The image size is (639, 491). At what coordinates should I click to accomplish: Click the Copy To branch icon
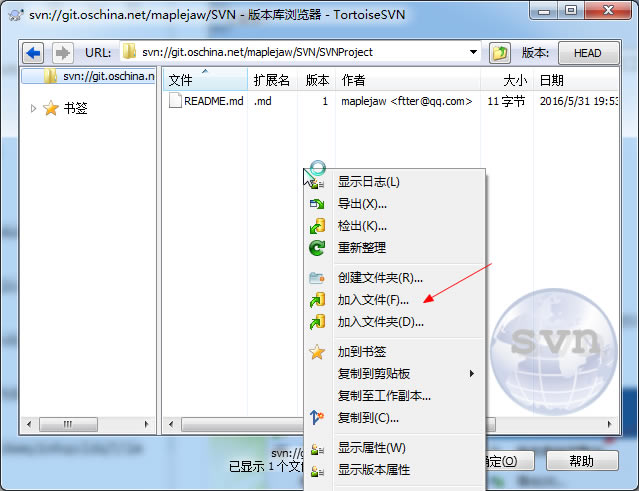coord(317,418)
